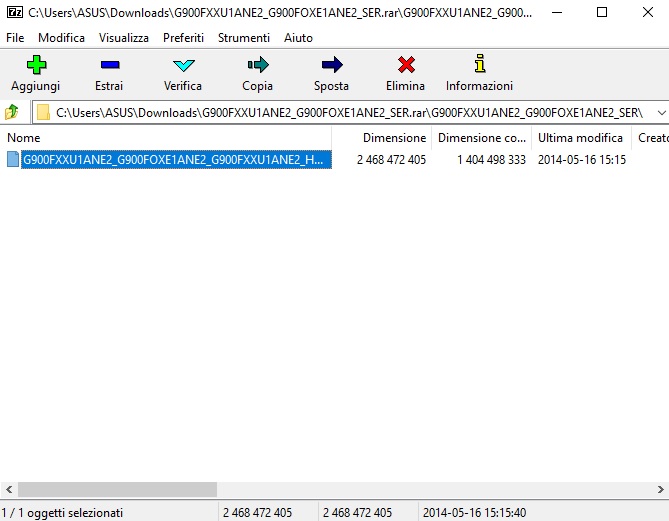Click horizontal scrollbar left arrow
Viewport: 669px width, 521px height.
[9, 489]
